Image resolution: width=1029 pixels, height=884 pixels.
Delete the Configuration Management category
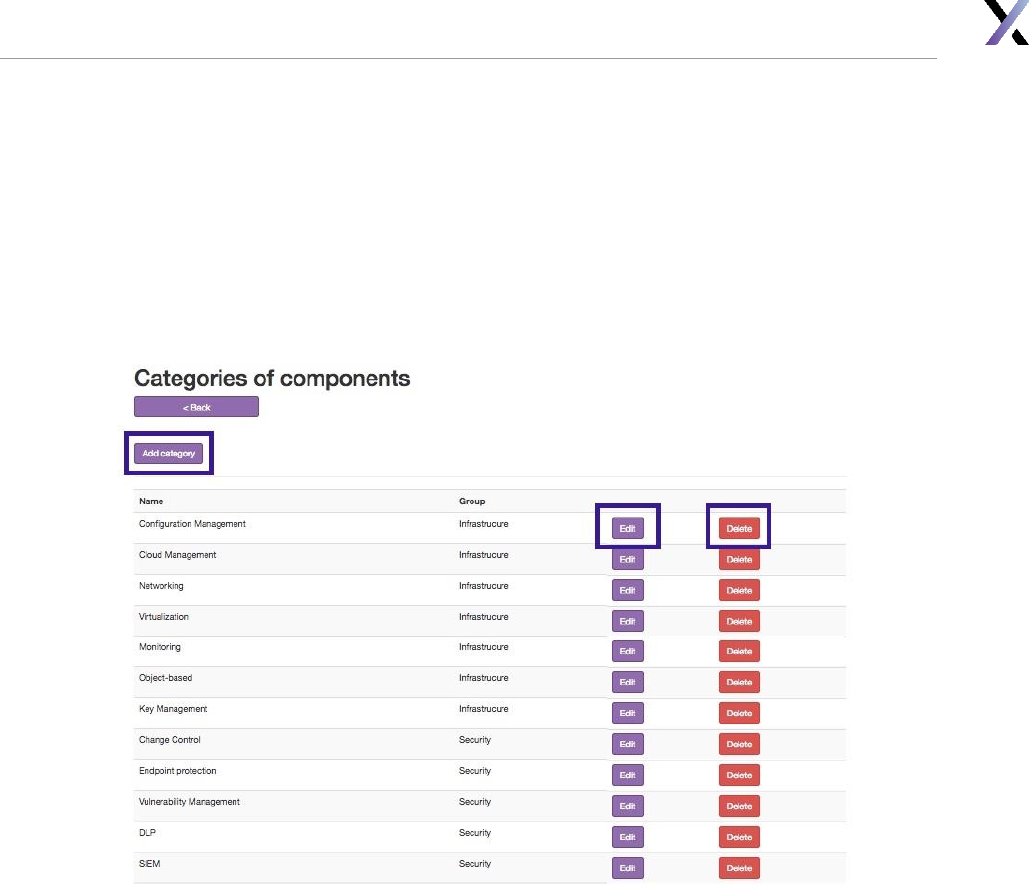tap(739, 528)
